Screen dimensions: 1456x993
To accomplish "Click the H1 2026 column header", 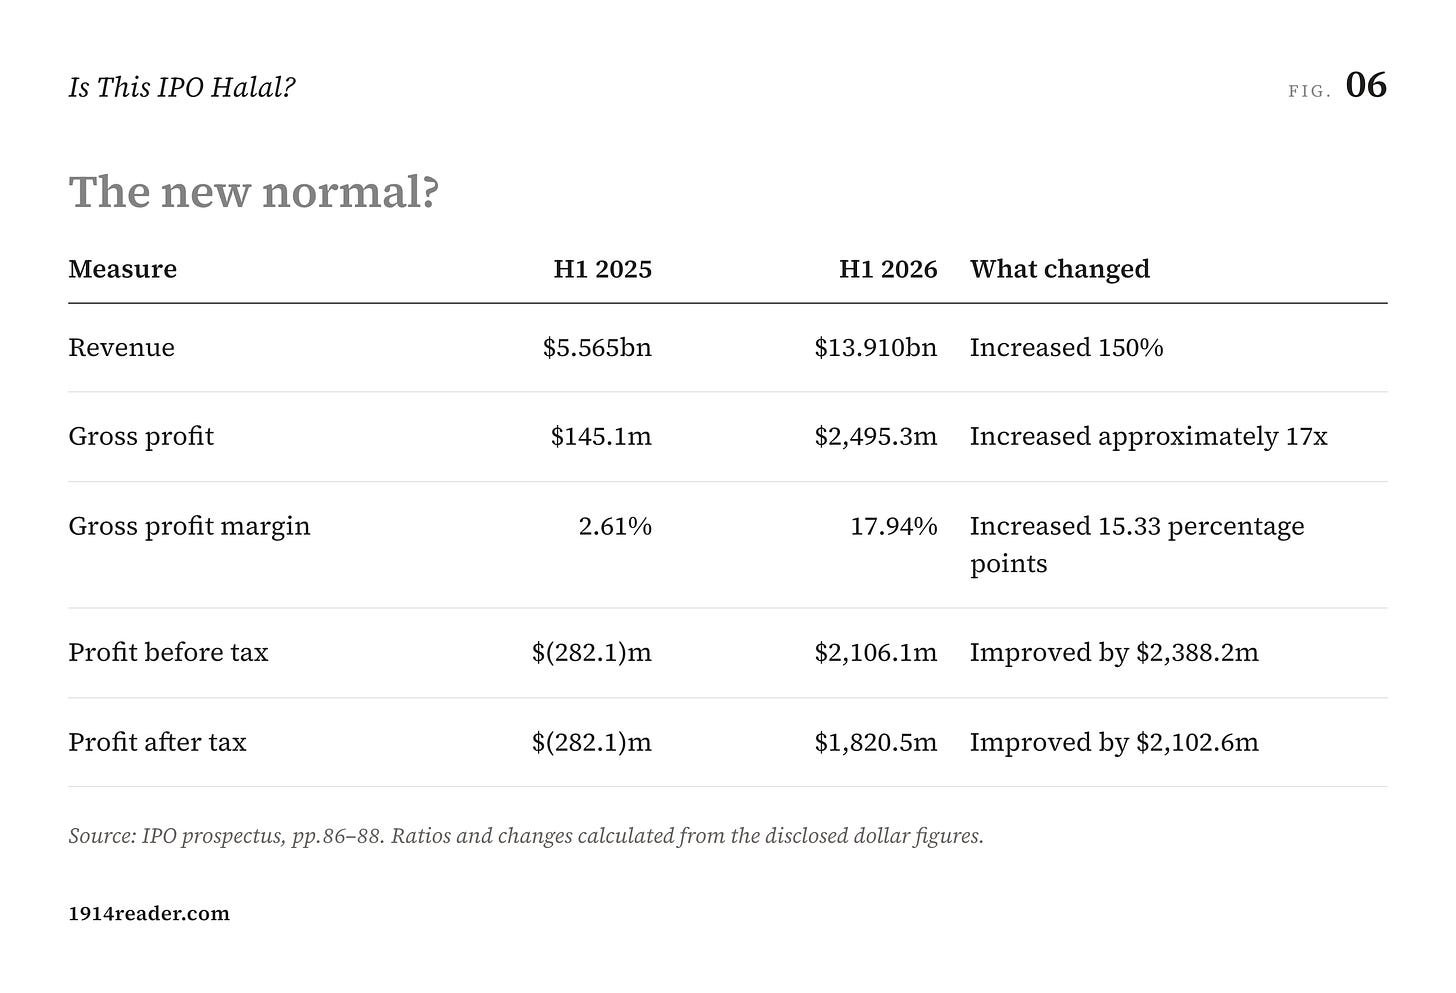I will pos(888,269).
